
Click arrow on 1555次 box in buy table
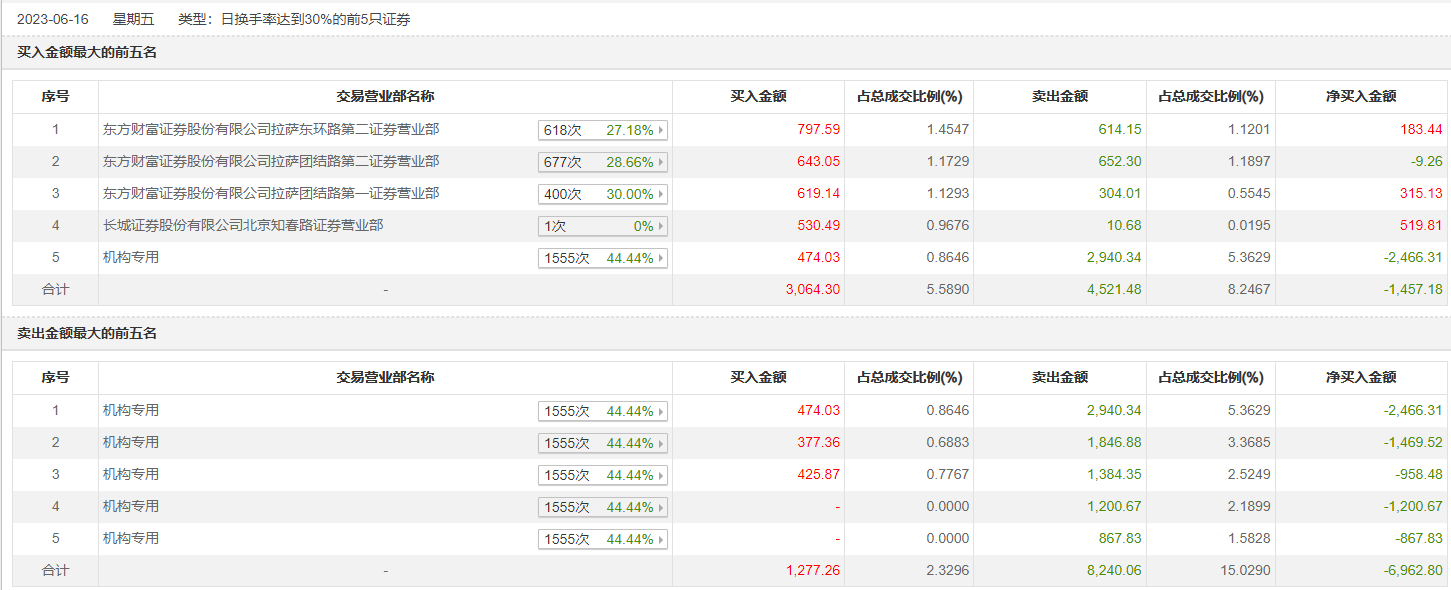coord(660,258)
